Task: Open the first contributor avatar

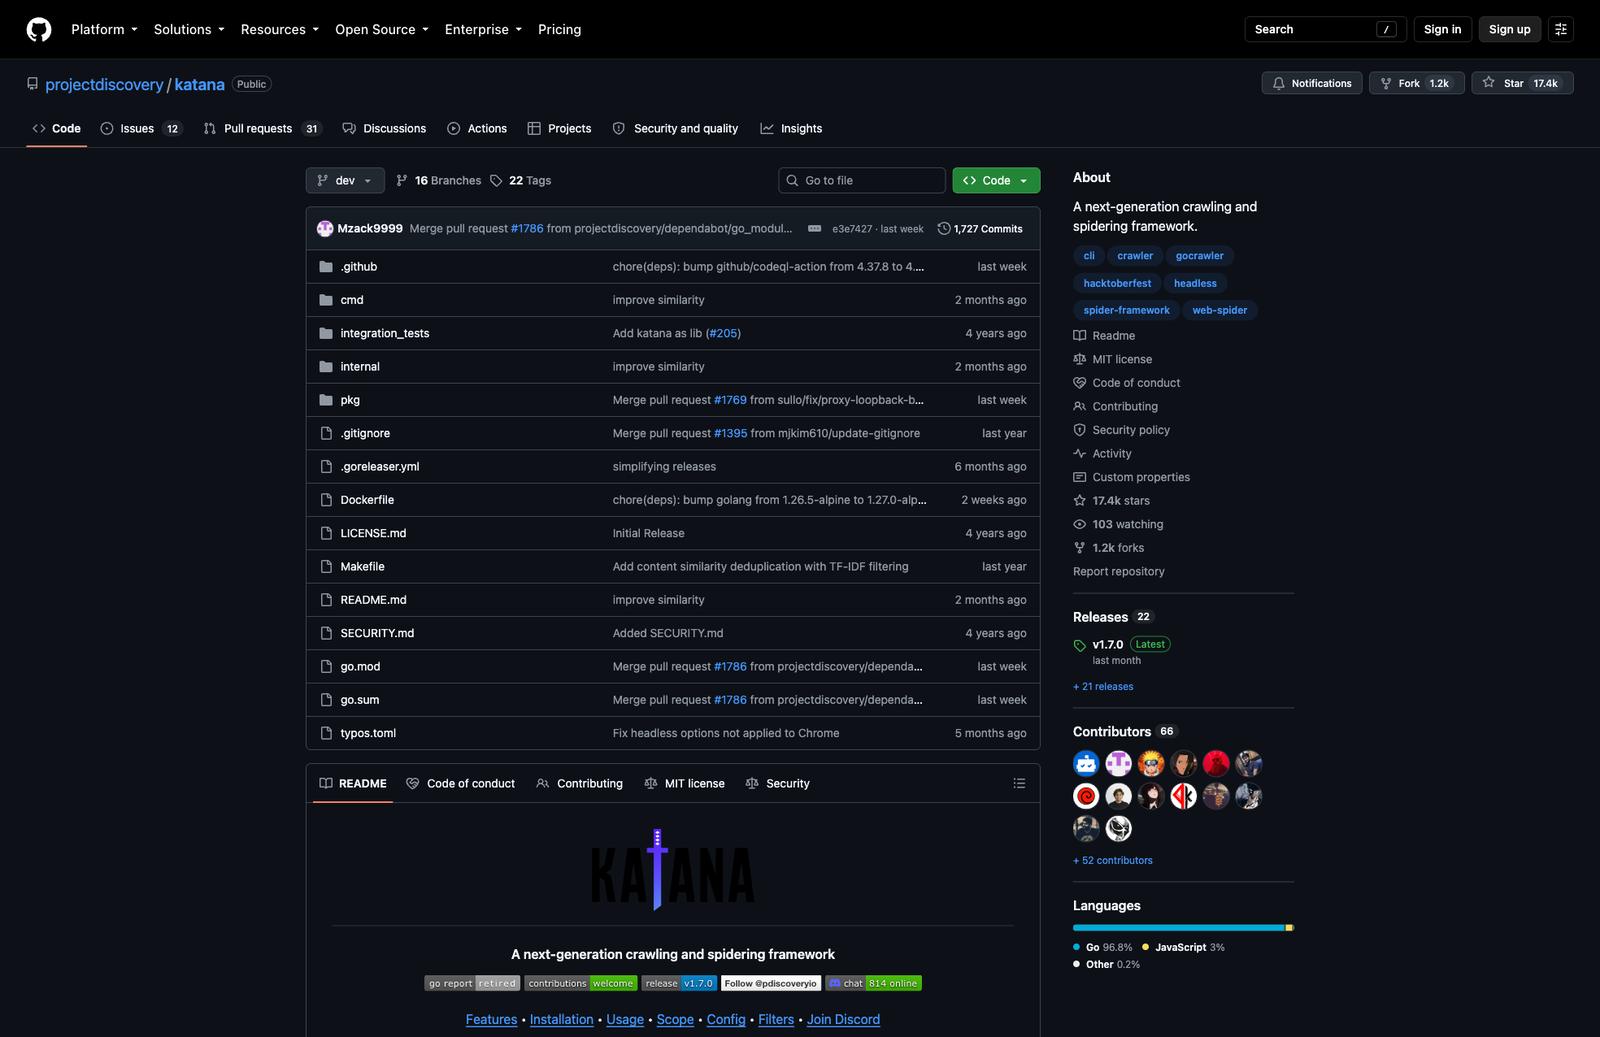Action: 1086,764
